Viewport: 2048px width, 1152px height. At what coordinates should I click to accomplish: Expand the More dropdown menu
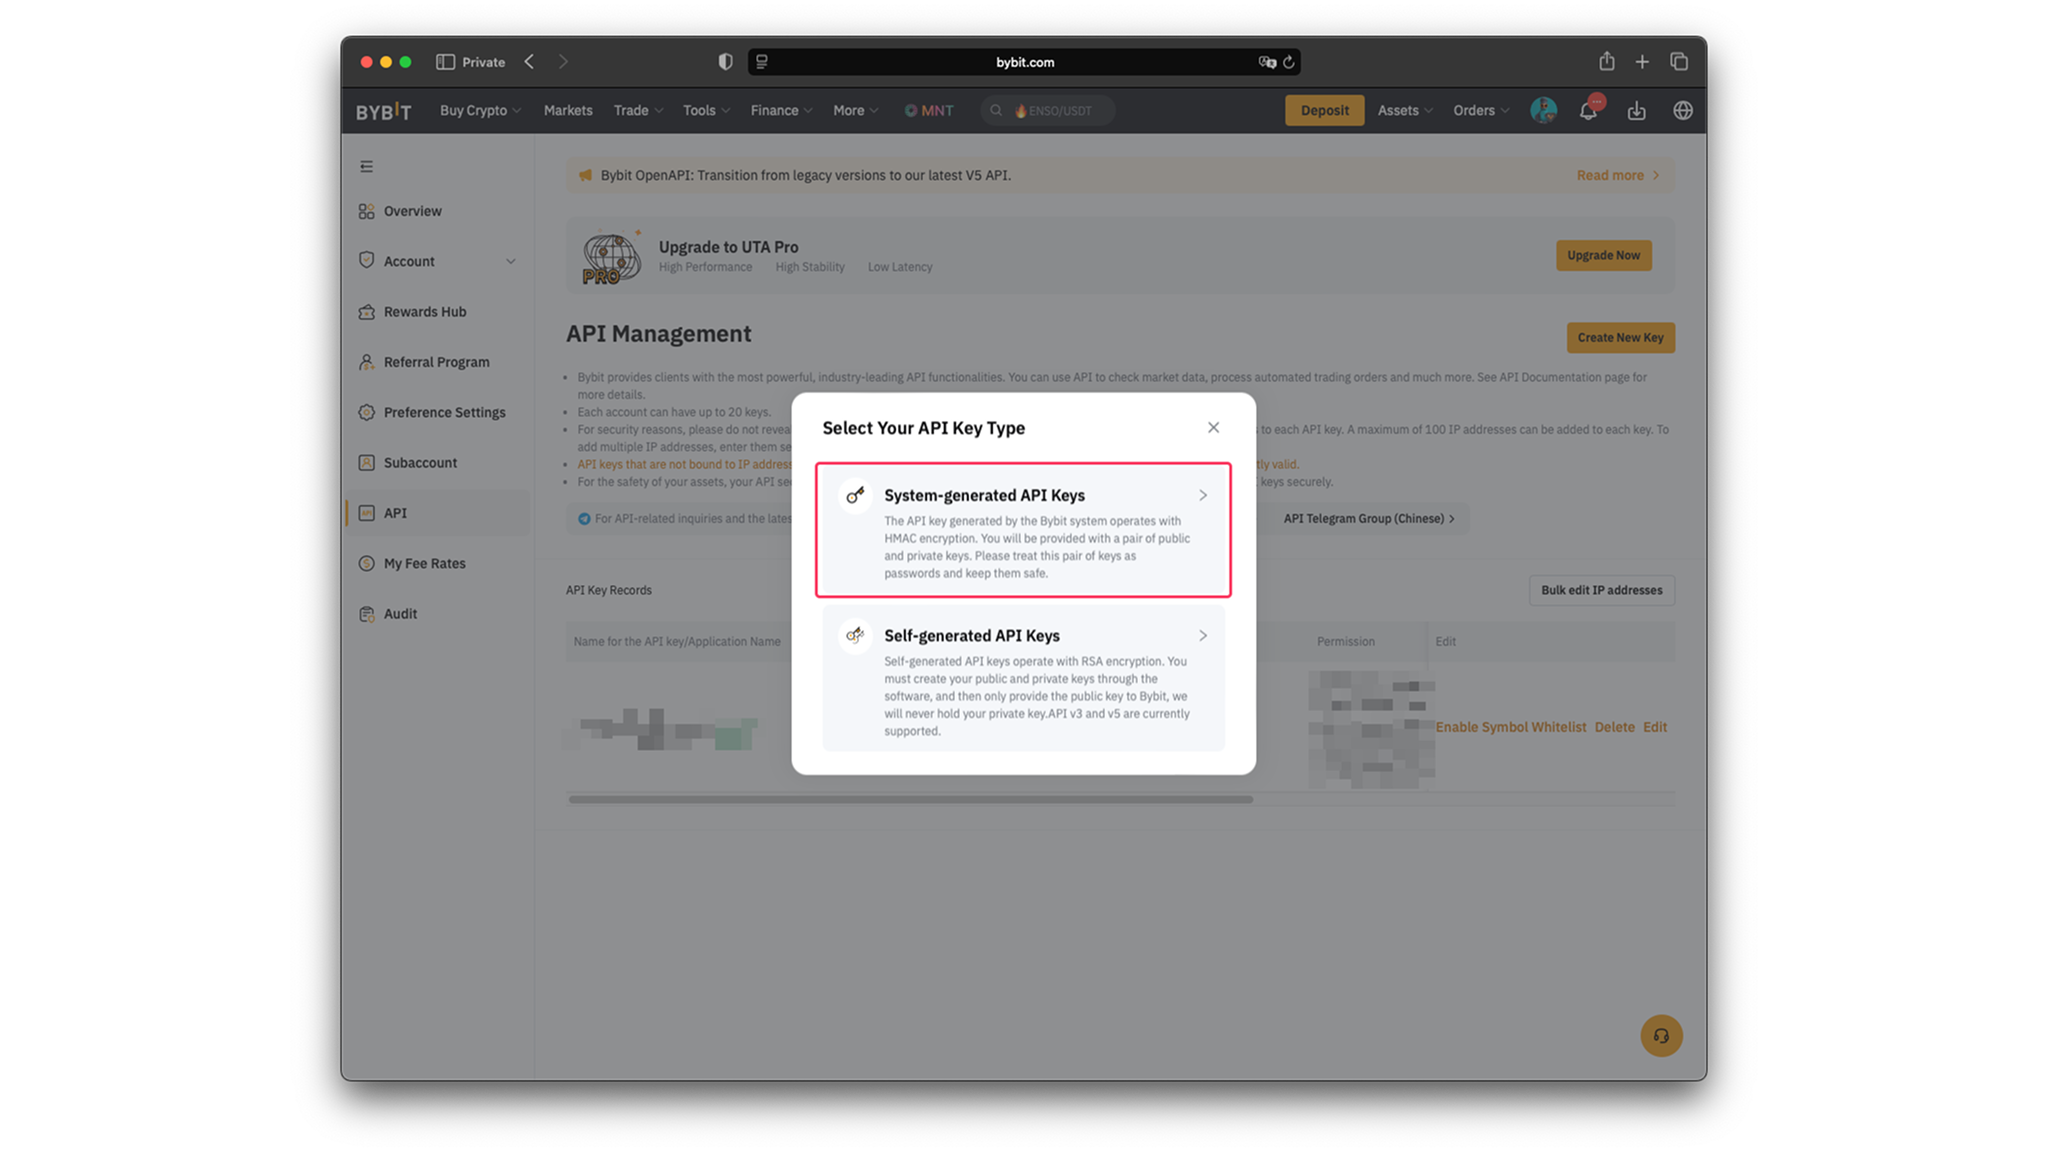[855, 111]
